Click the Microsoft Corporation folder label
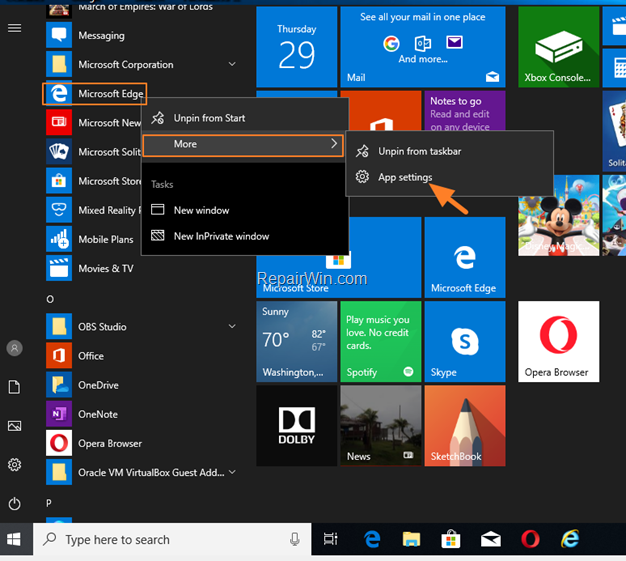Image resolution: width=626 pixels, height=561 pixels. (x=126, y=65)
